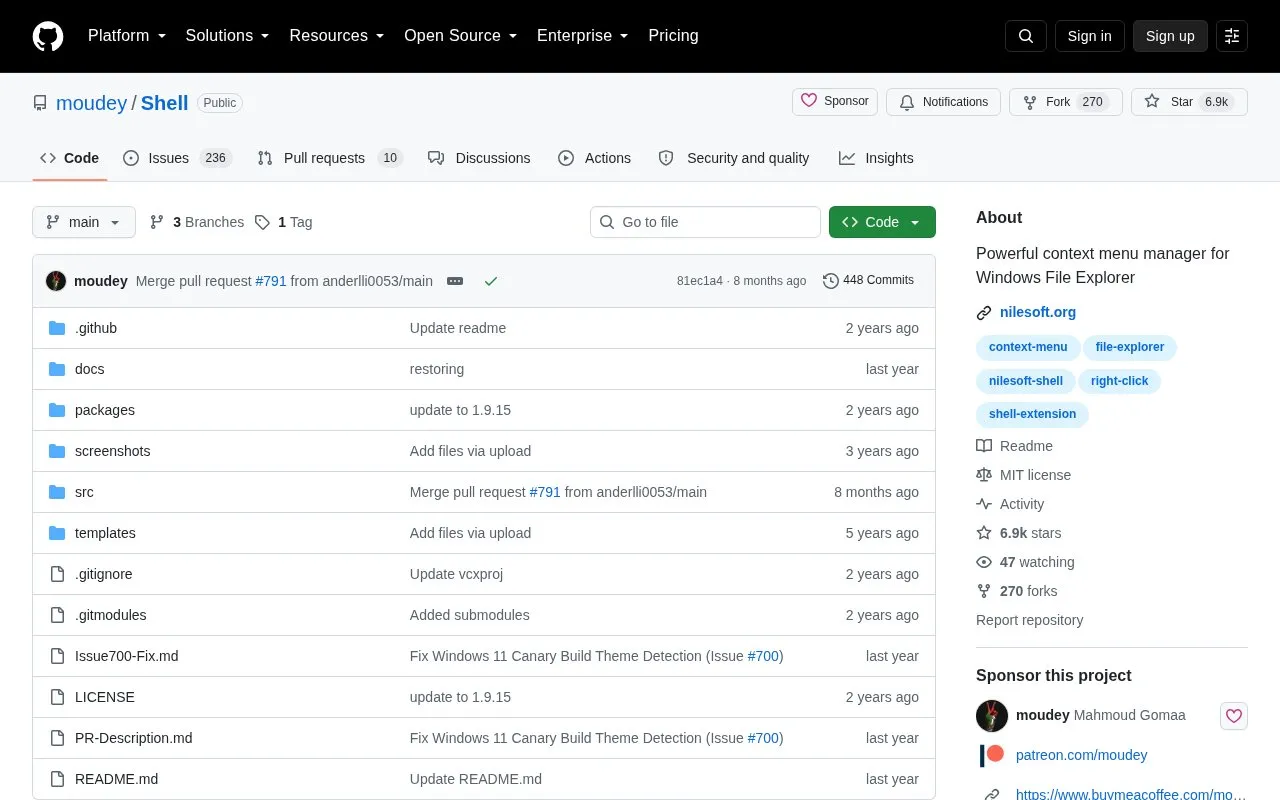
Task: Click the GitHub logo icon
Action: [x=48, y=36]
